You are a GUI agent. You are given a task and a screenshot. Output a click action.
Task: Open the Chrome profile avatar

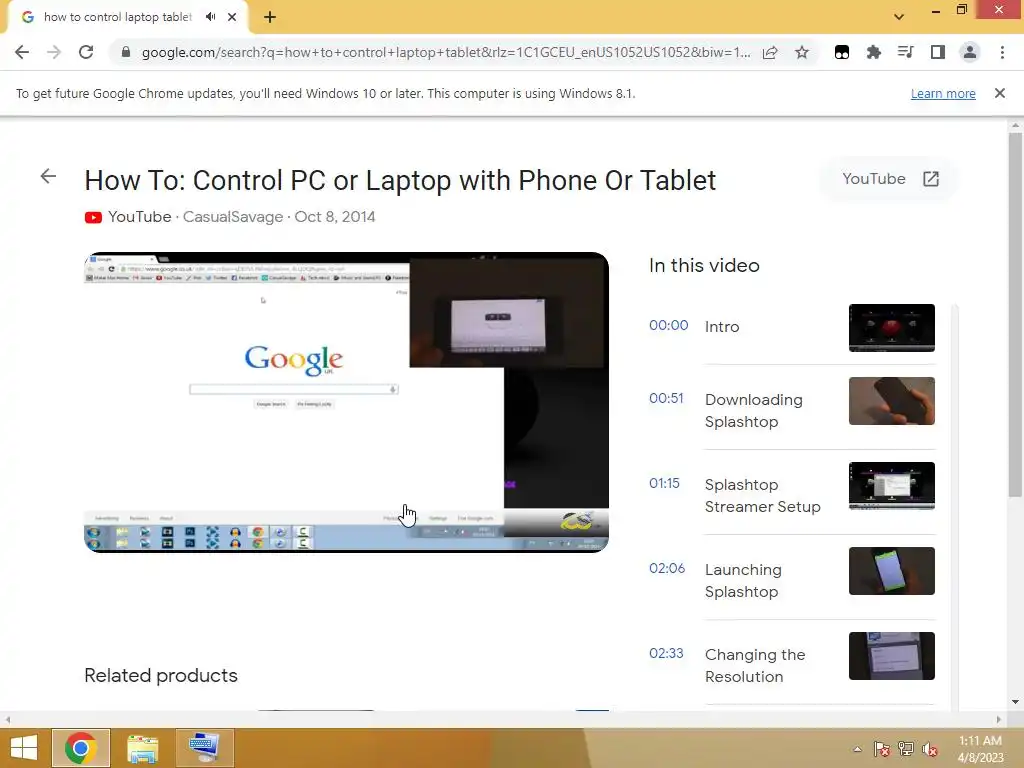click(x=970, y=52)
